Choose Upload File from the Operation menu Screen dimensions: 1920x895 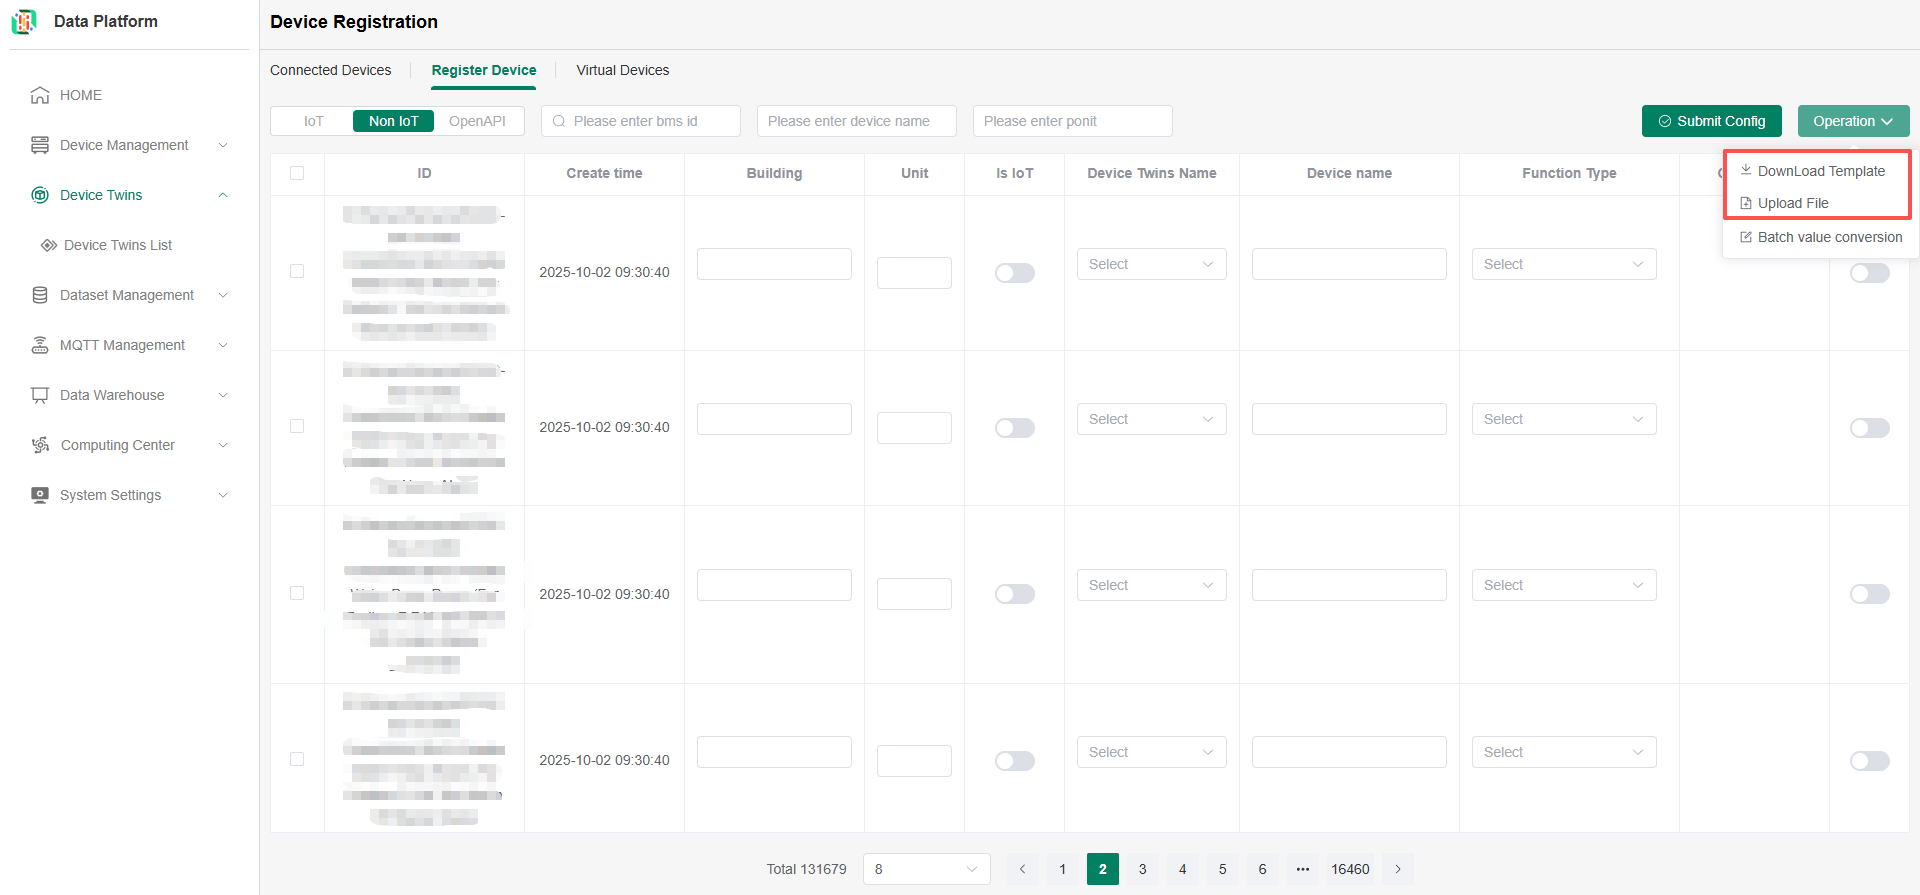(x=1792, y=203)
